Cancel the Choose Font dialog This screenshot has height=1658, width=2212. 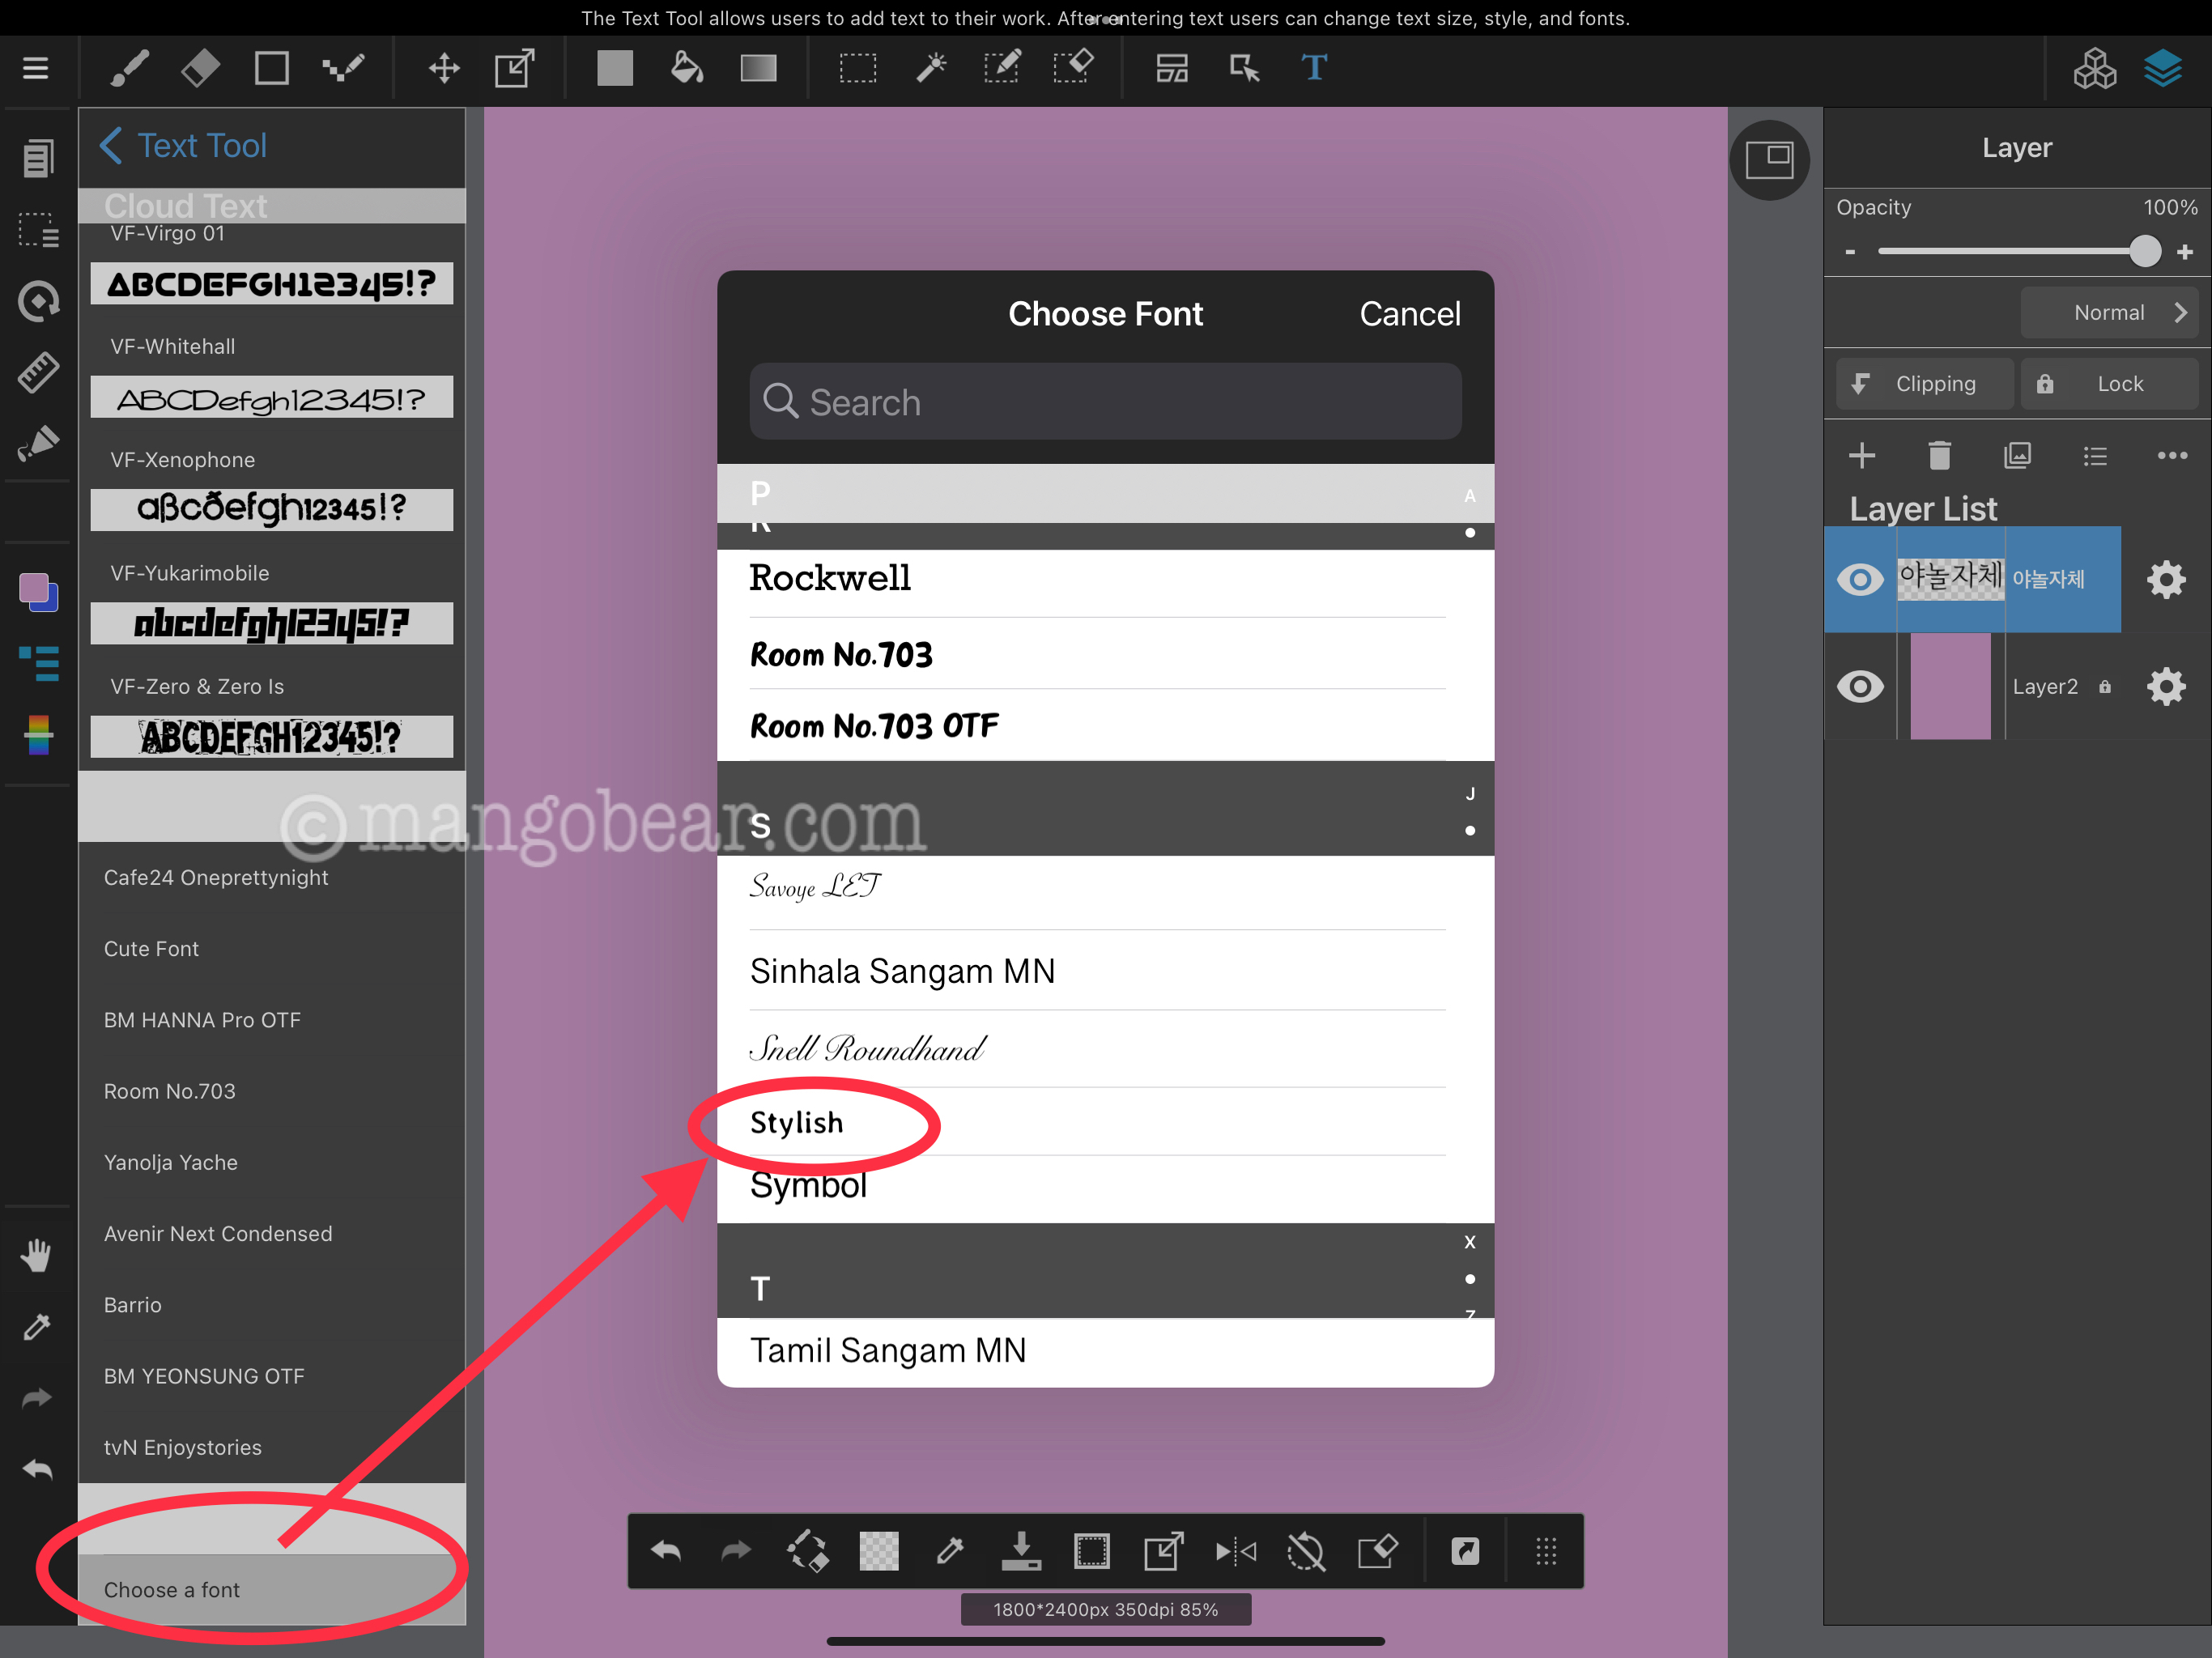coord(1409,314)
